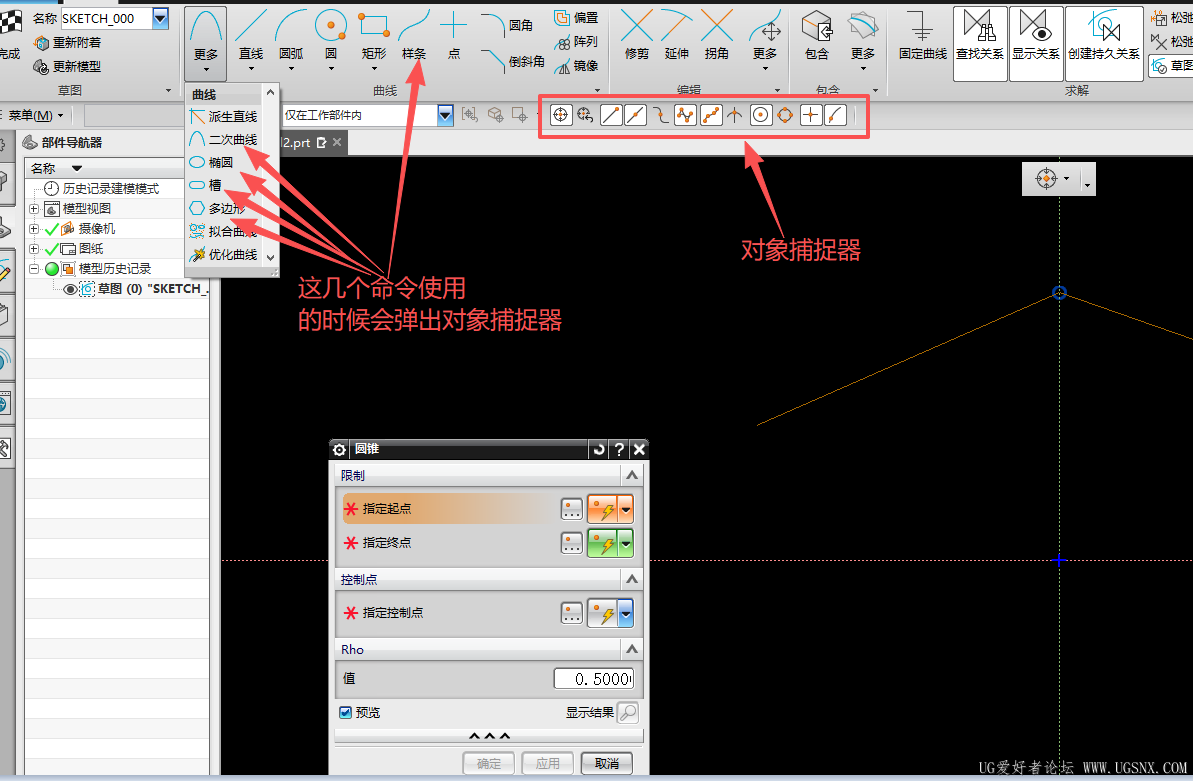
Task: Click the 修剪 trim tool
Action: 637,34
